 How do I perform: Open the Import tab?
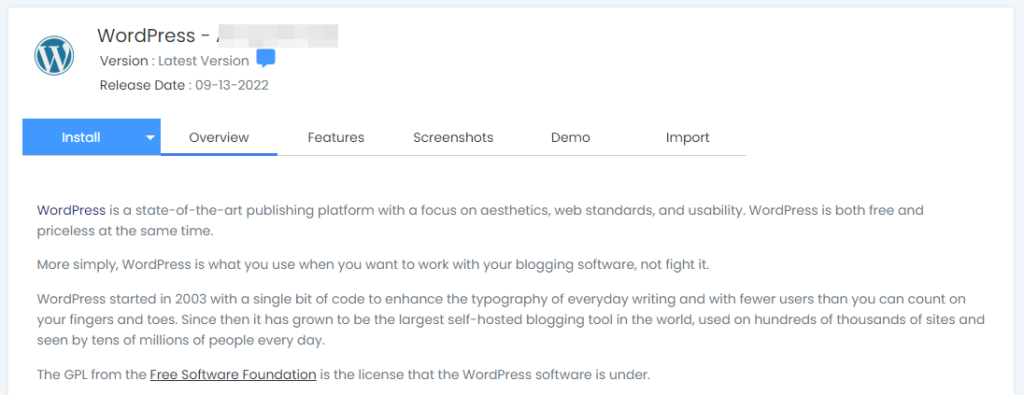pos(688,138)
